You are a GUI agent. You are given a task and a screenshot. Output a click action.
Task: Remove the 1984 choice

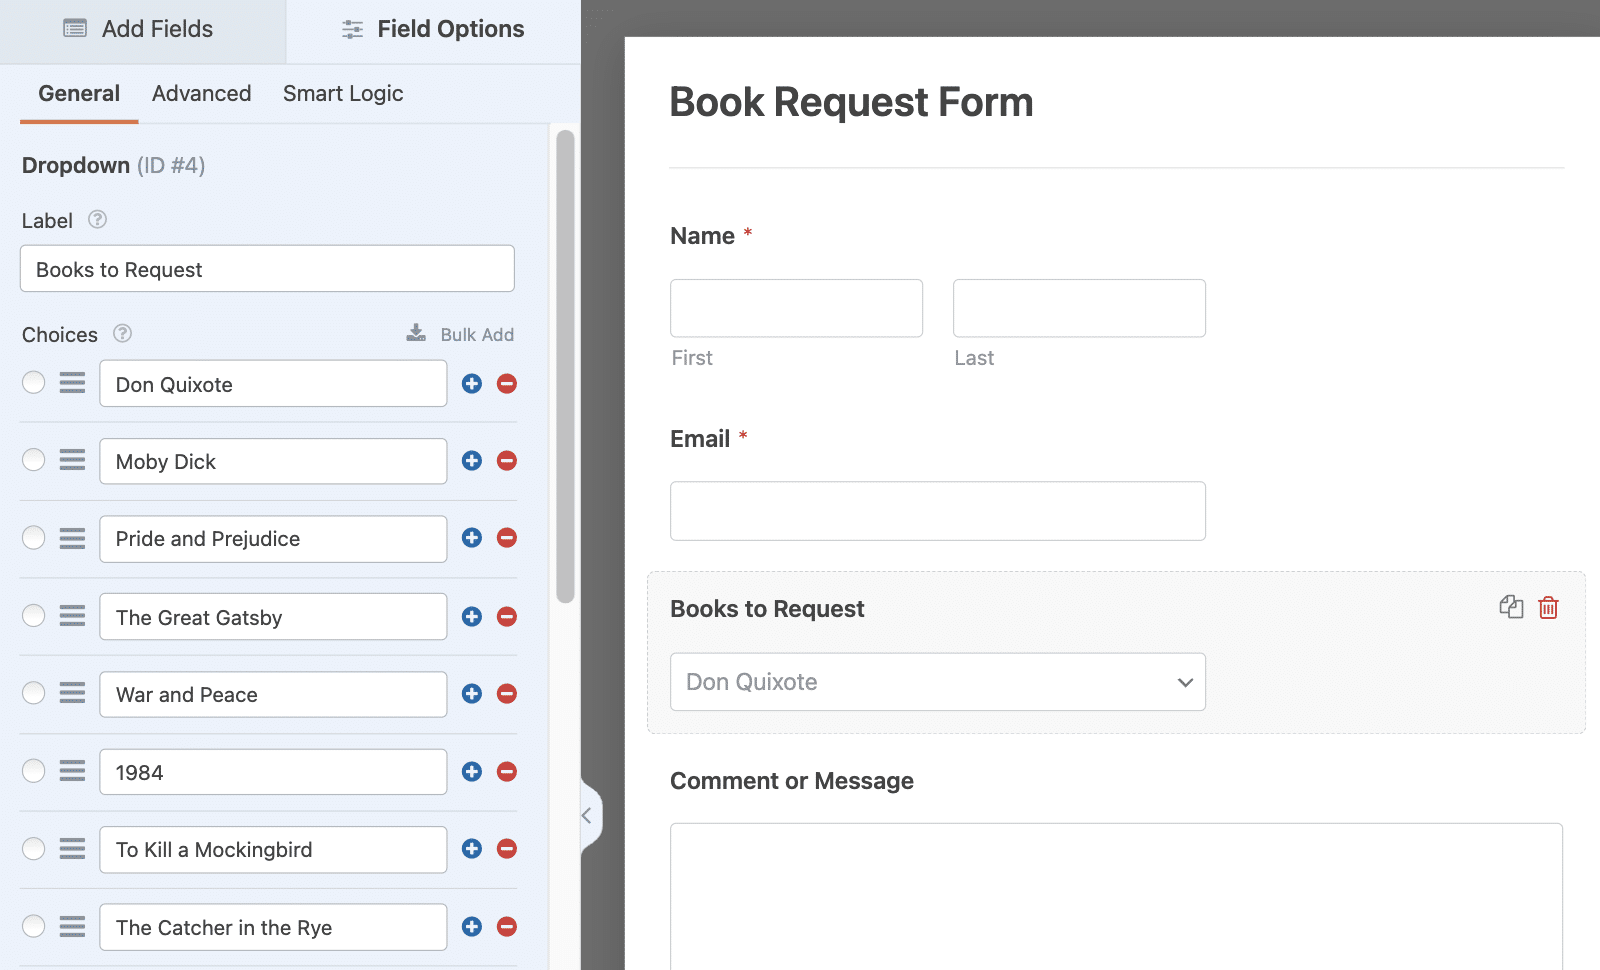pos(507,772)
